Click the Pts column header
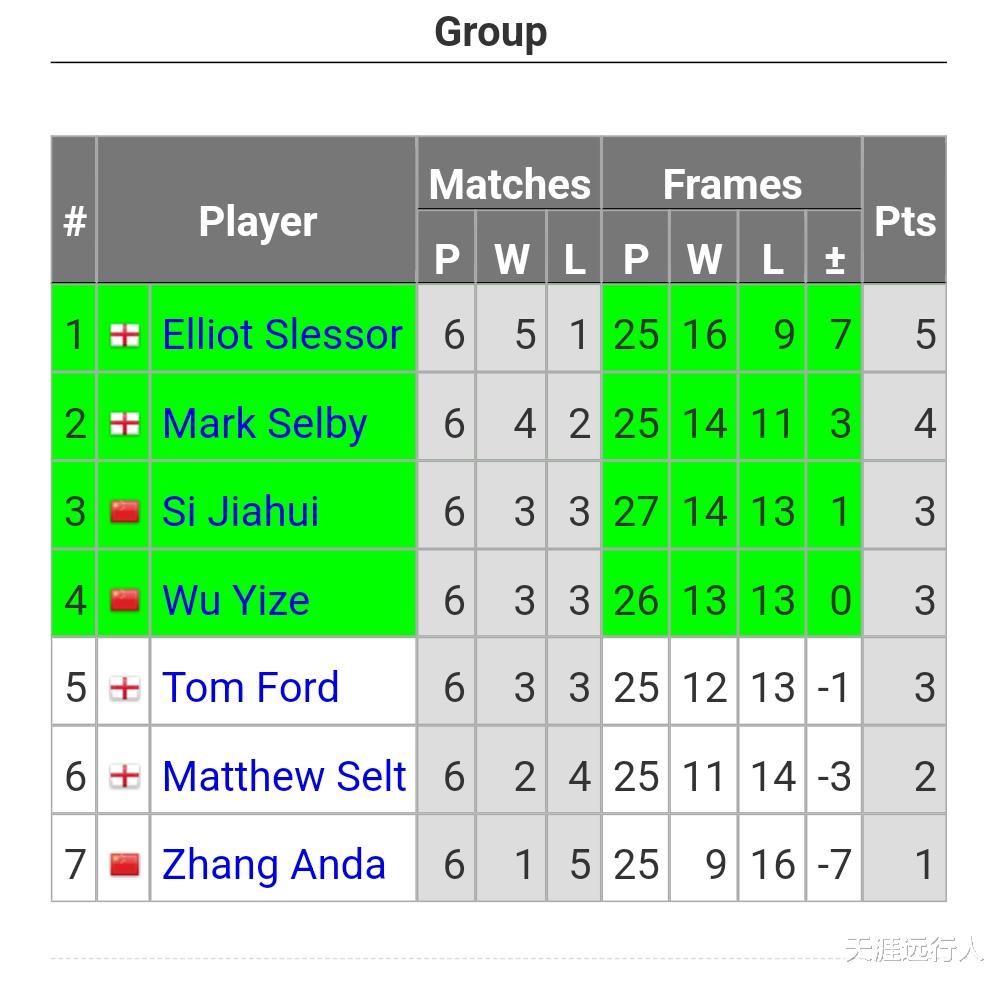This screenshot has height=982, width=999. click(904, 222)
